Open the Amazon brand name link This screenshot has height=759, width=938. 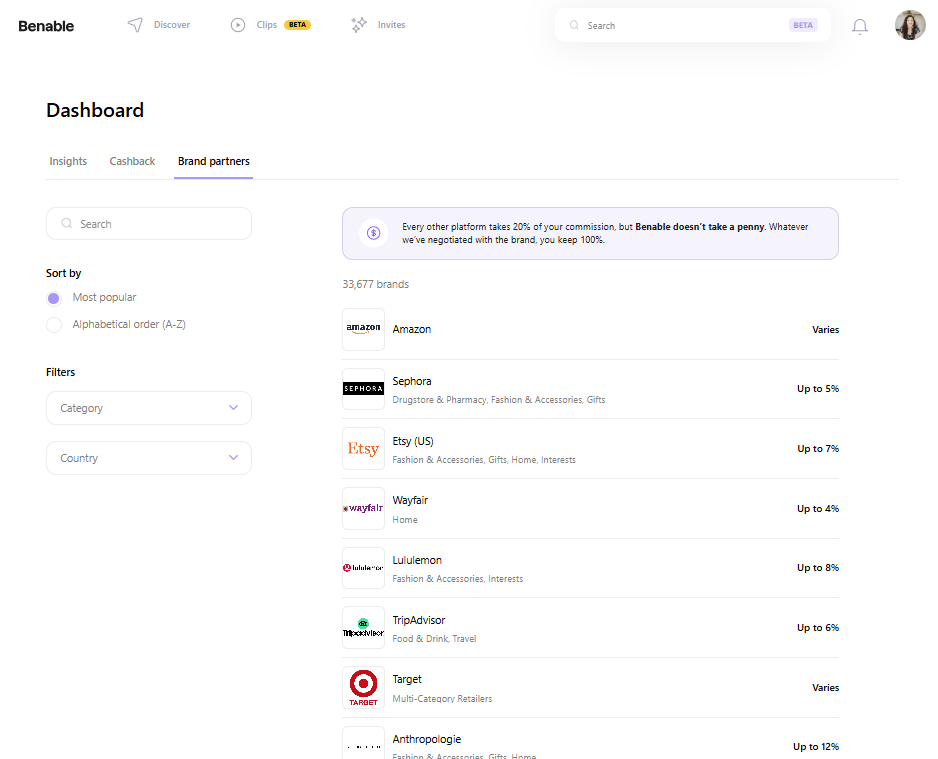(x=412, y=329)
